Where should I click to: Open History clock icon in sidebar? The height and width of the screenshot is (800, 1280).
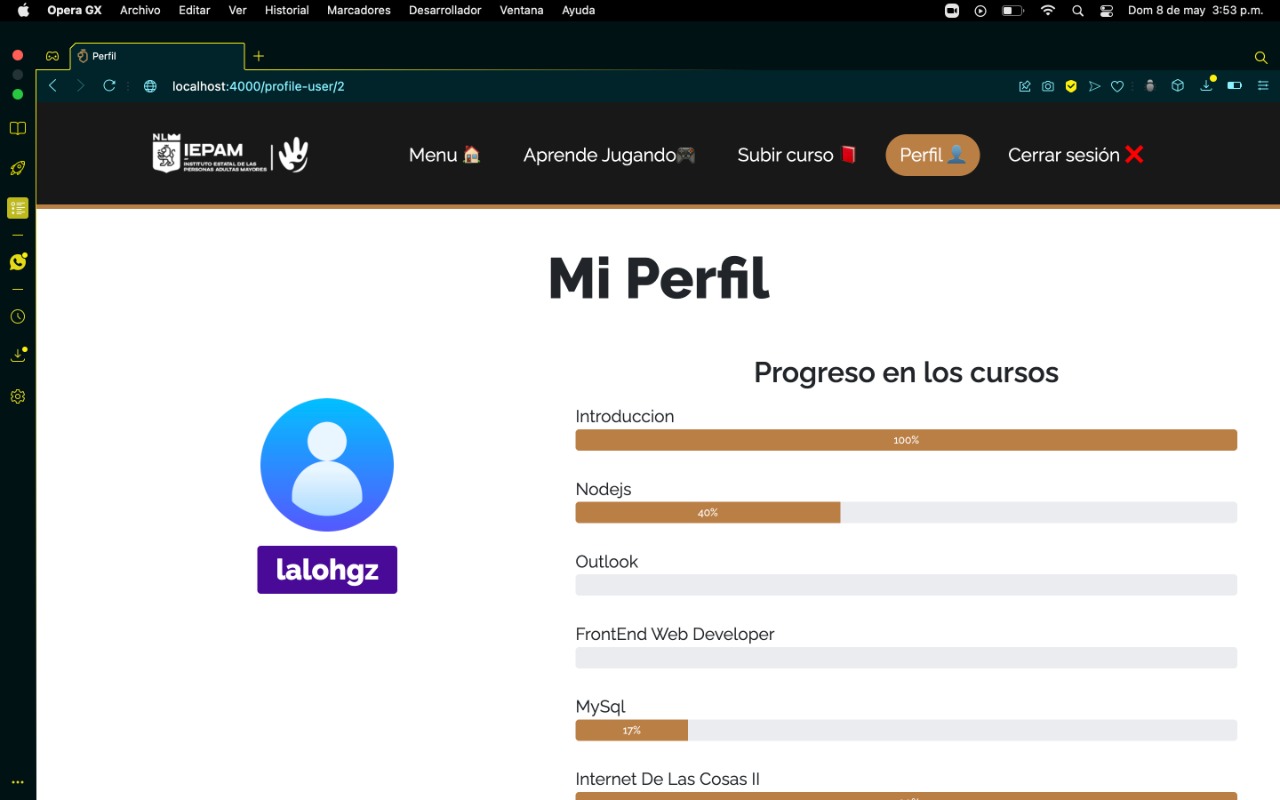pyautogui.click(x=17, y=317)
